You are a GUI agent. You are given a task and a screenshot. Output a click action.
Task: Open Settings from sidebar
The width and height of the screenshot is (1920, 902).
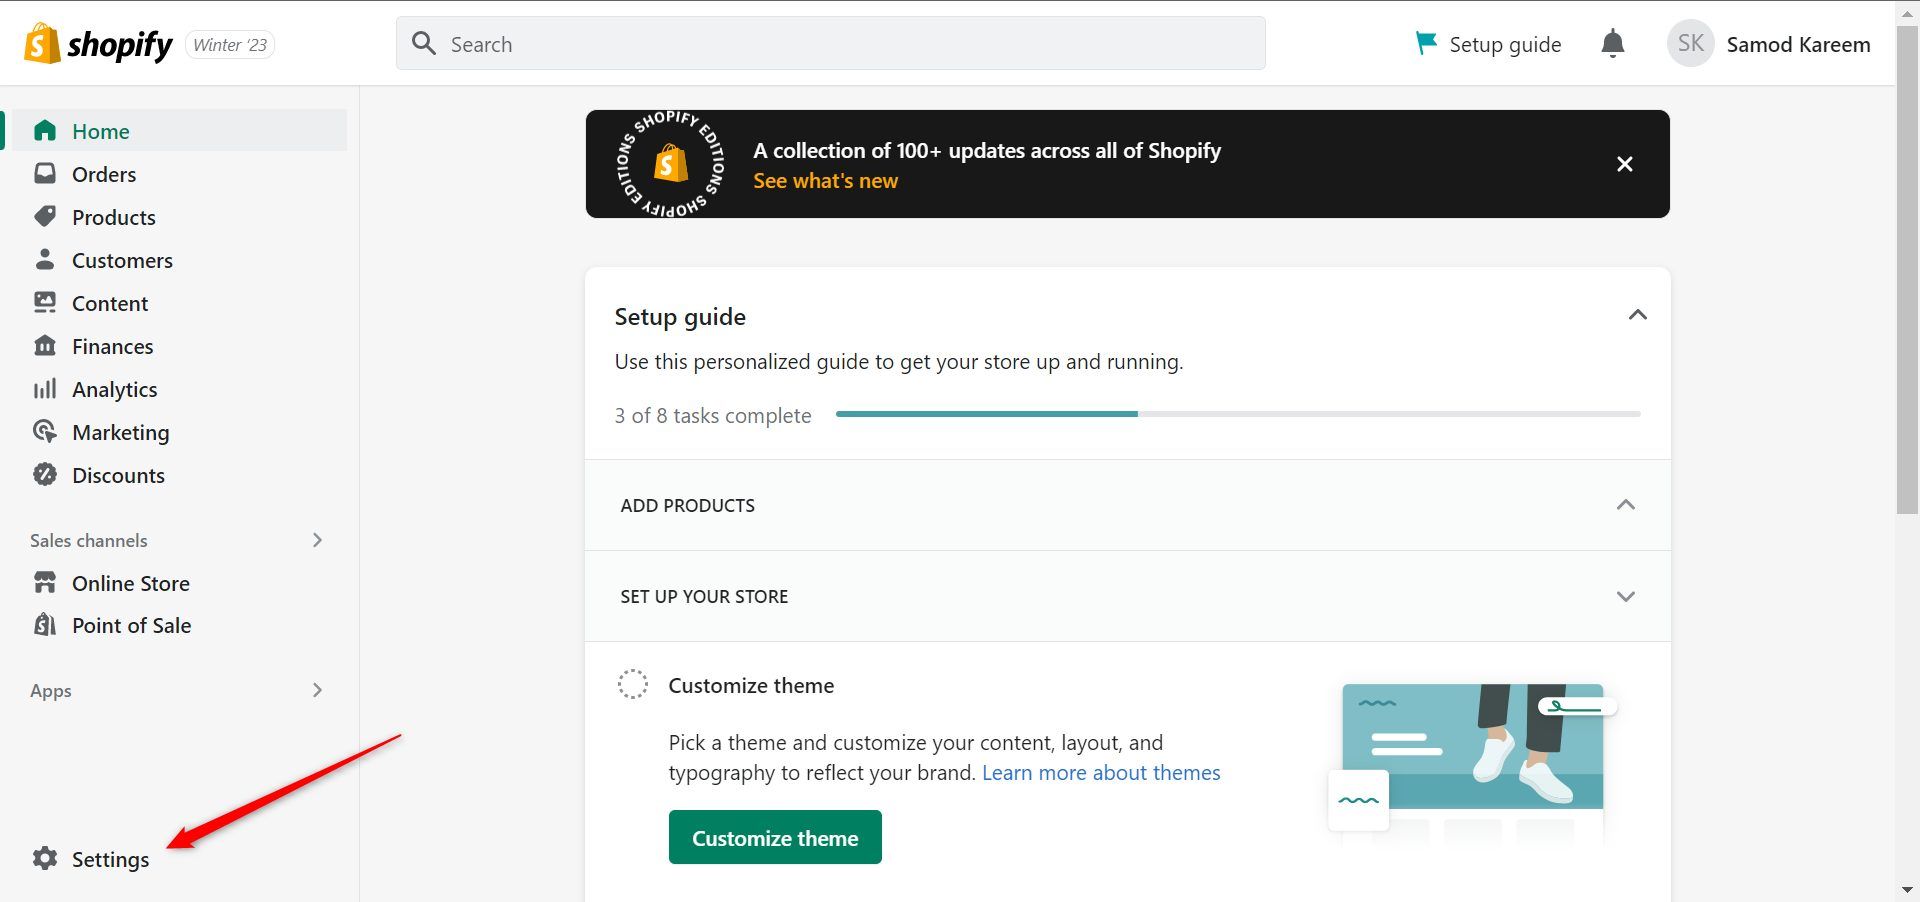click(110, 859)
